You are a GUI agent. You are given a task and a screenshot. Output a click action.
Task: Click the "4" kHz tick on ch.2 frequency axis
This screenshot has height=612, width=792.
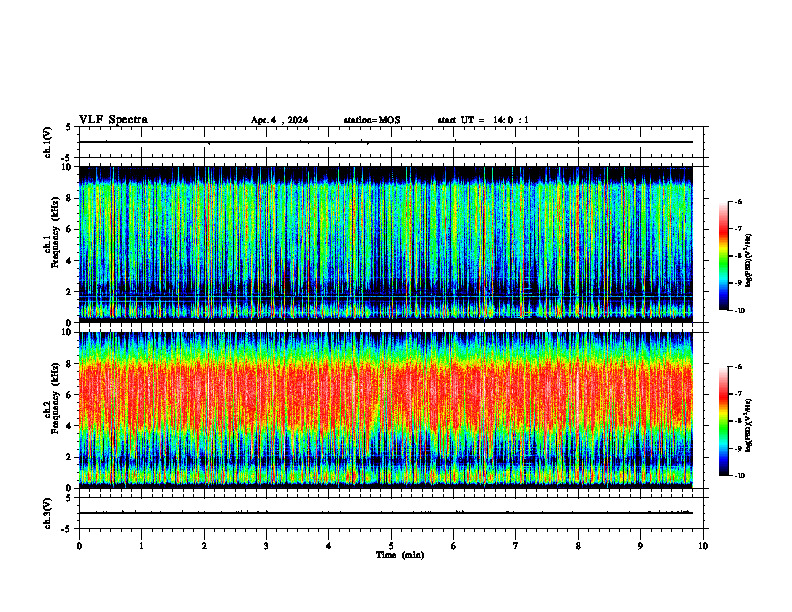tap(70, 426)
